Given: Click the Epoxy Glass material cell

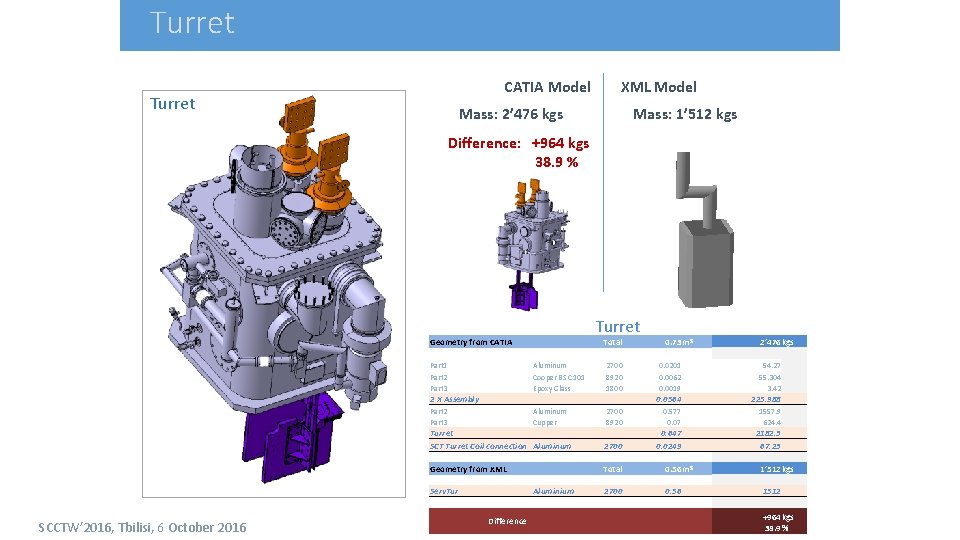Looking at the screenshot, I should (552, 389).
